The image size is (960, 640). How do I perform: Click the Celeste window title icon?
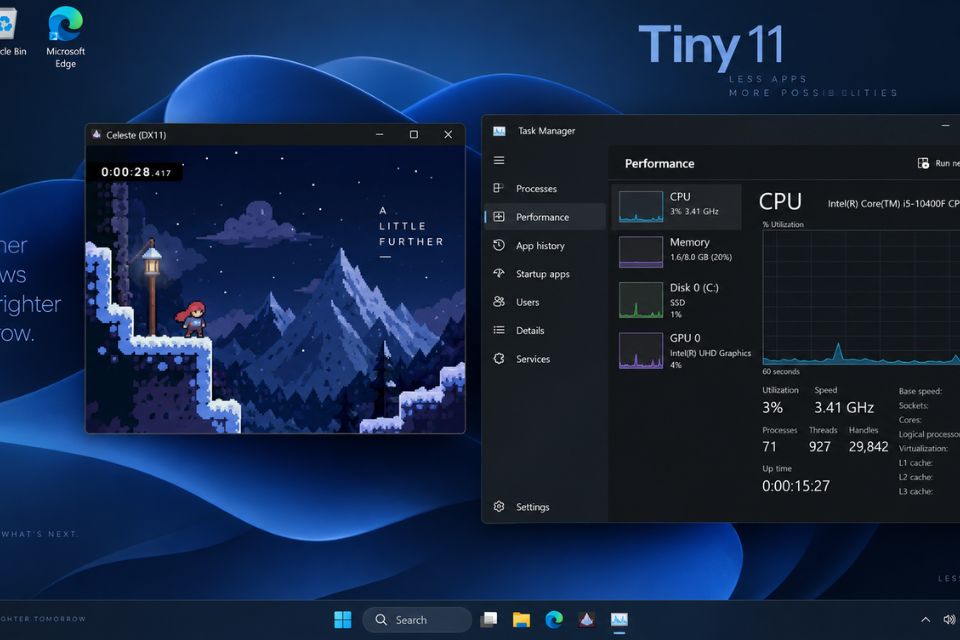click(97, 135)
